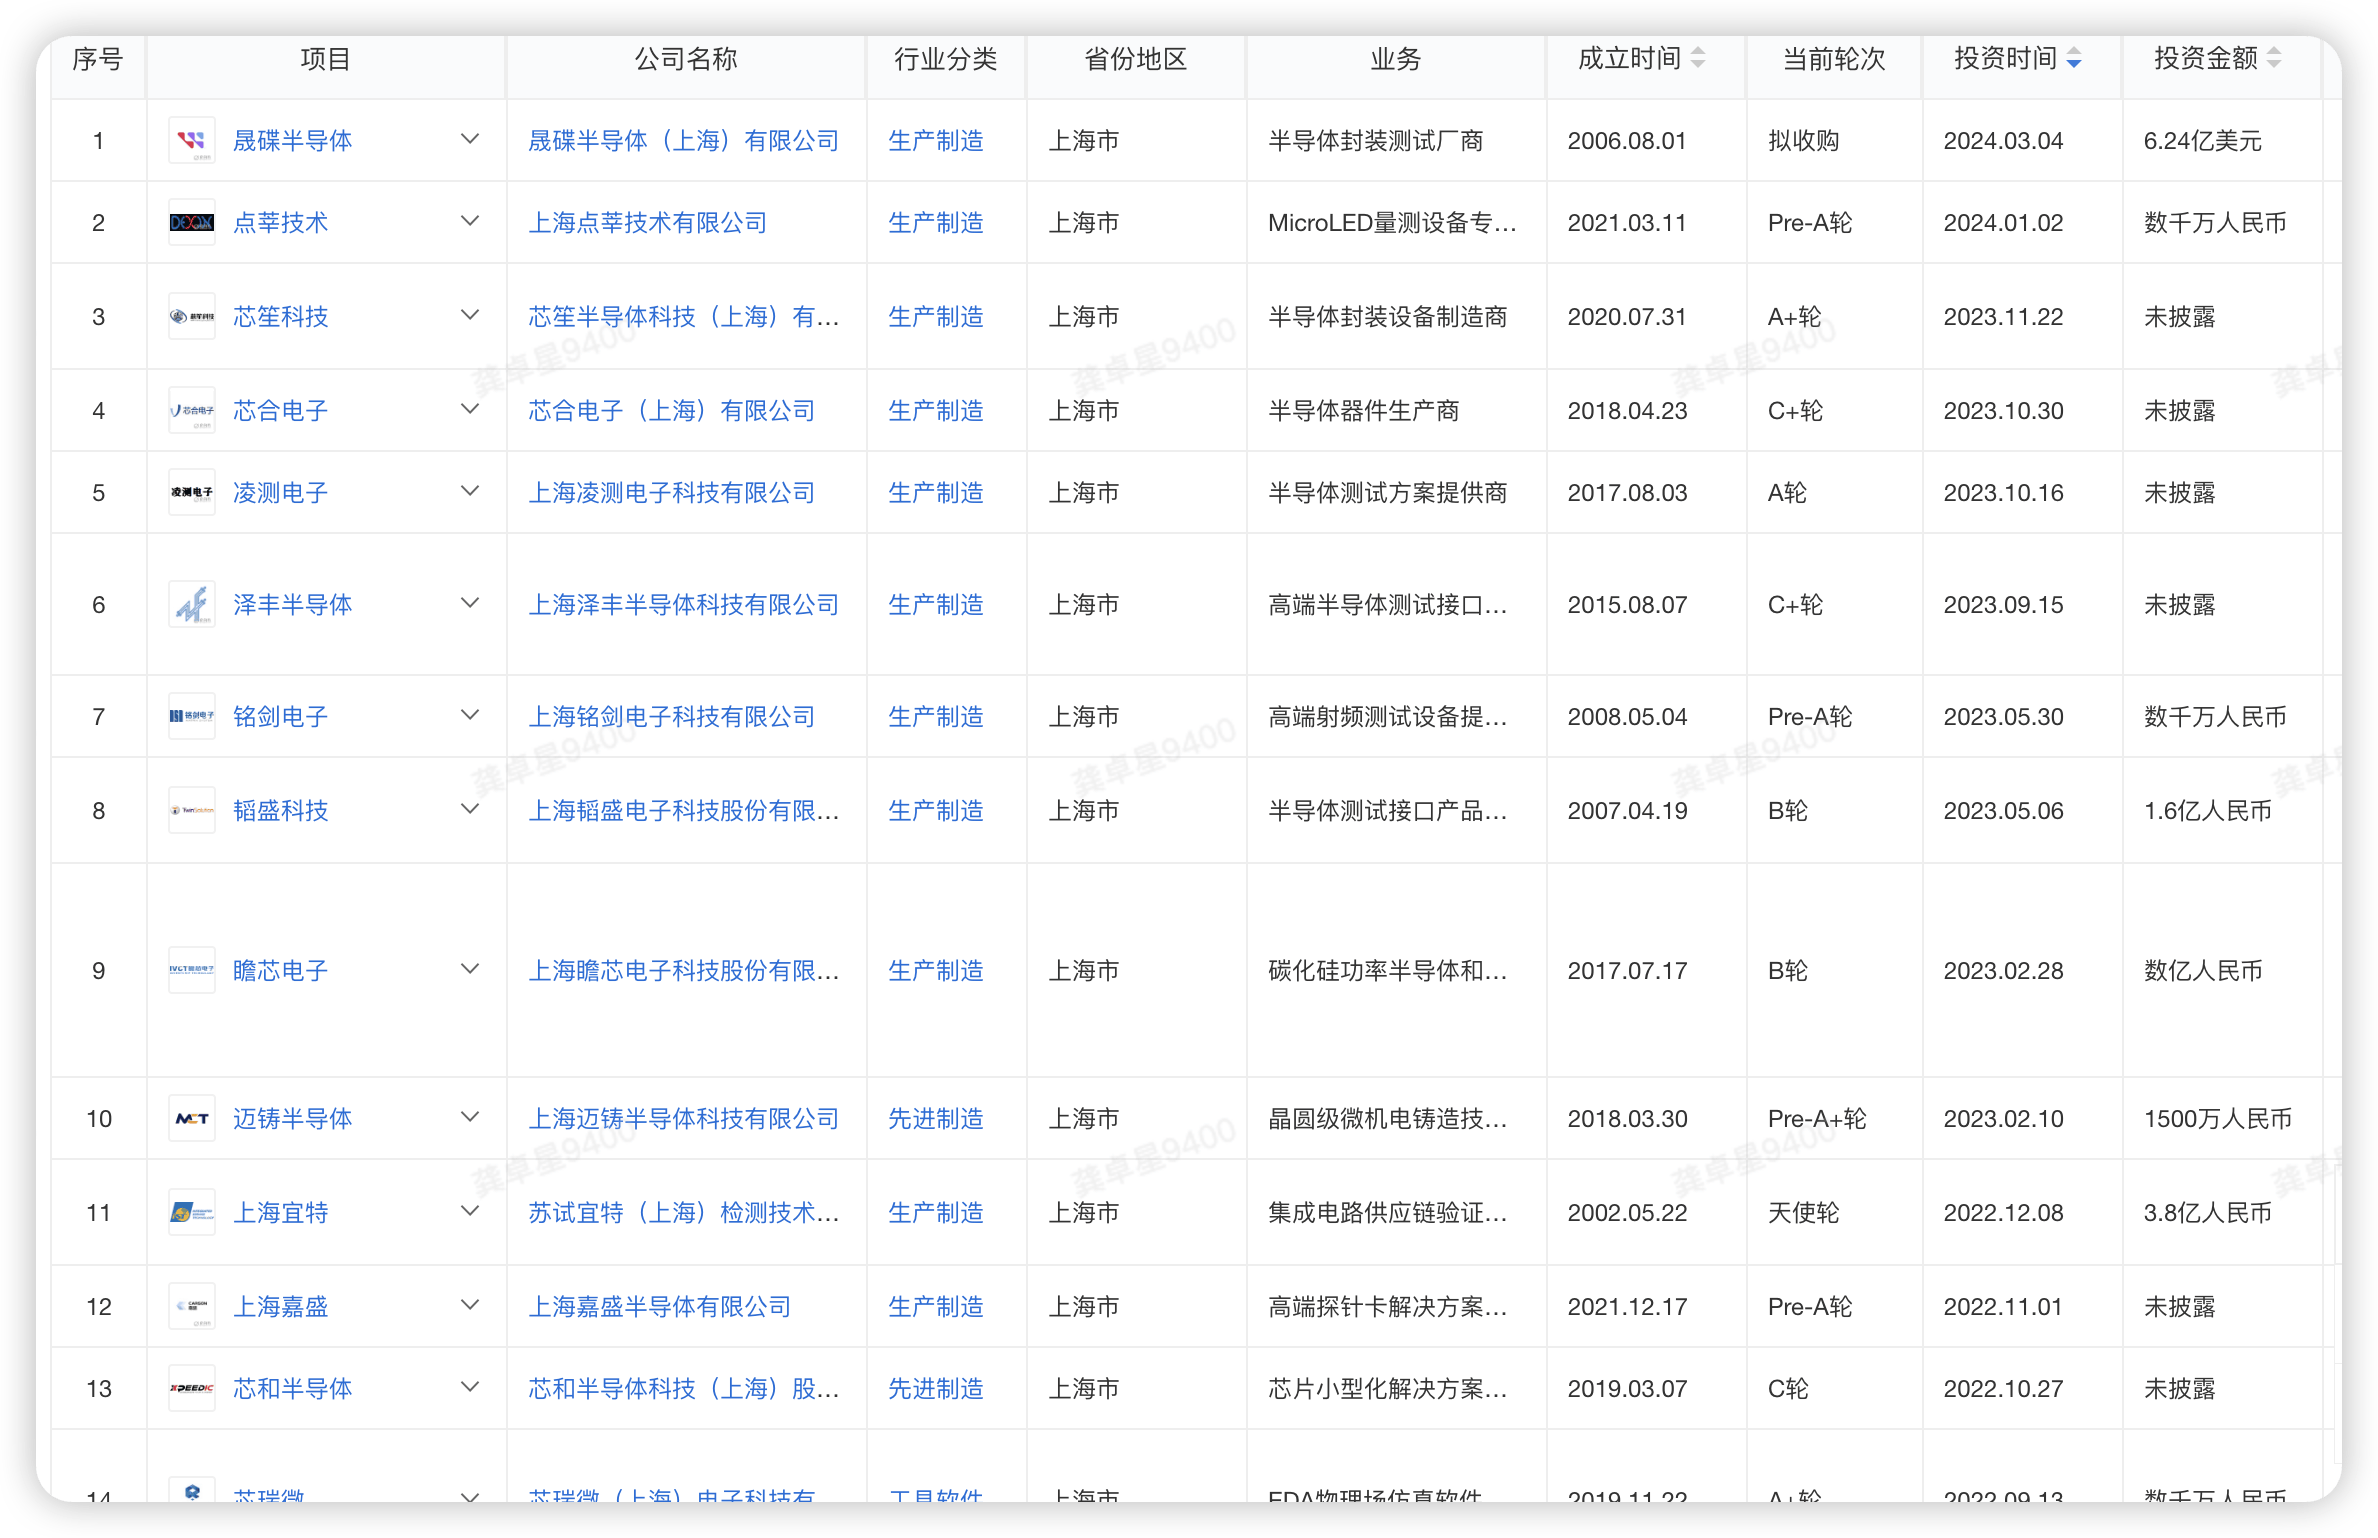Click 生产制造 category for 晟碟半导体
The image size is (2378, 1538).
point(936,141)
